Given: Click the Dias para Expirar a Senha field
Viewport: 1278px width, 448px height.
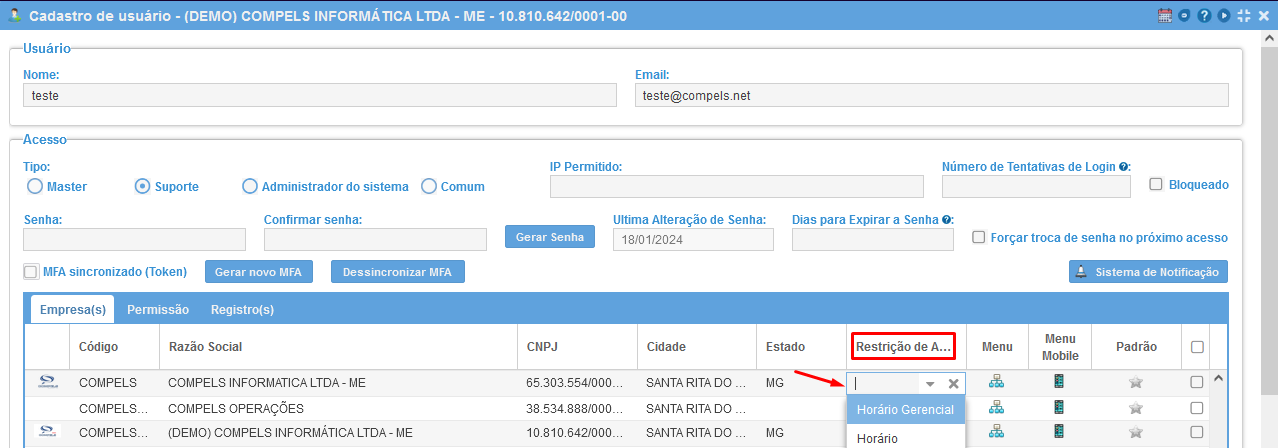Looking at the screenshot, I should [x=873, y=239].
